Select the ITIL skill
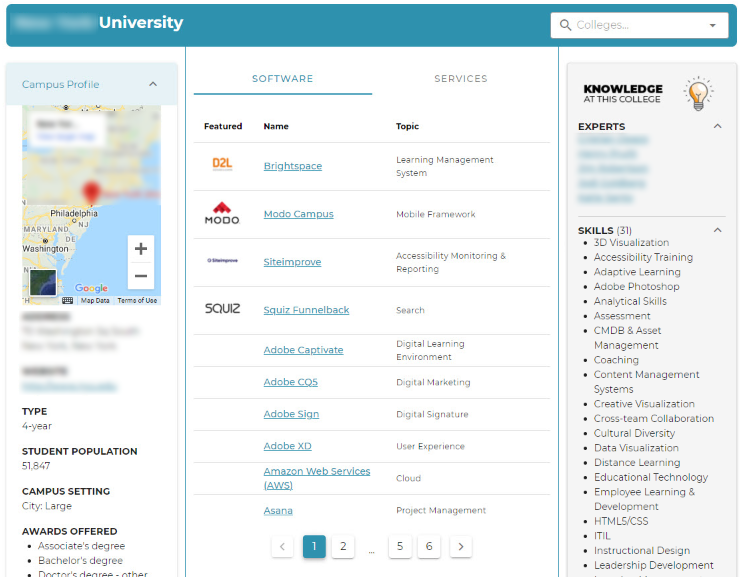 602,536
